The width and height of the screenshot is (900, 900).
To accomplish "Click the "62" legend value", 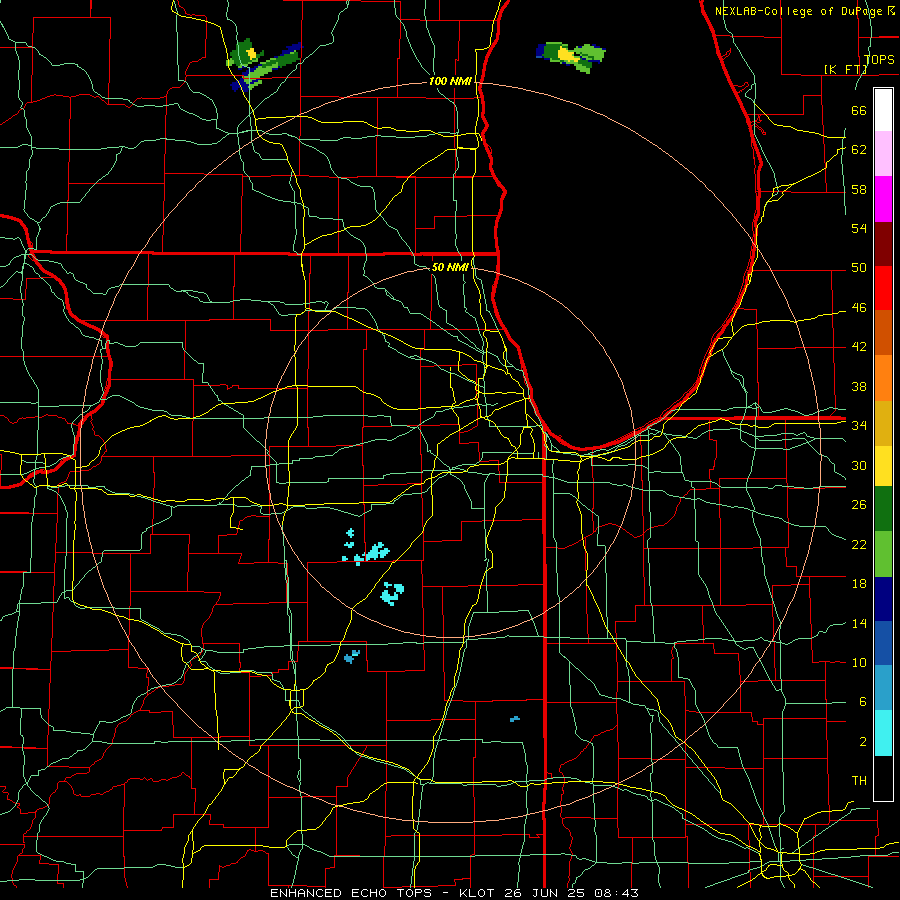I will pos(859,150).
